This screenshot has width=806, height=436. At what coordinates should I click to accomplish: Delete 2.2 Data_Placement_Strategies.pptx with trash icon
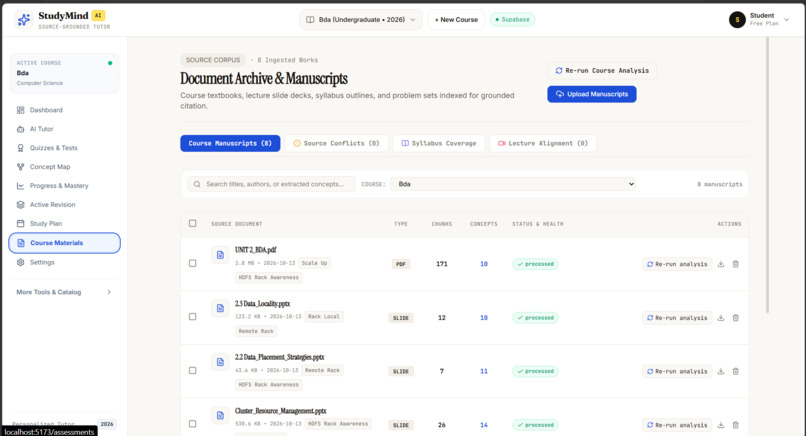point(736,371)
